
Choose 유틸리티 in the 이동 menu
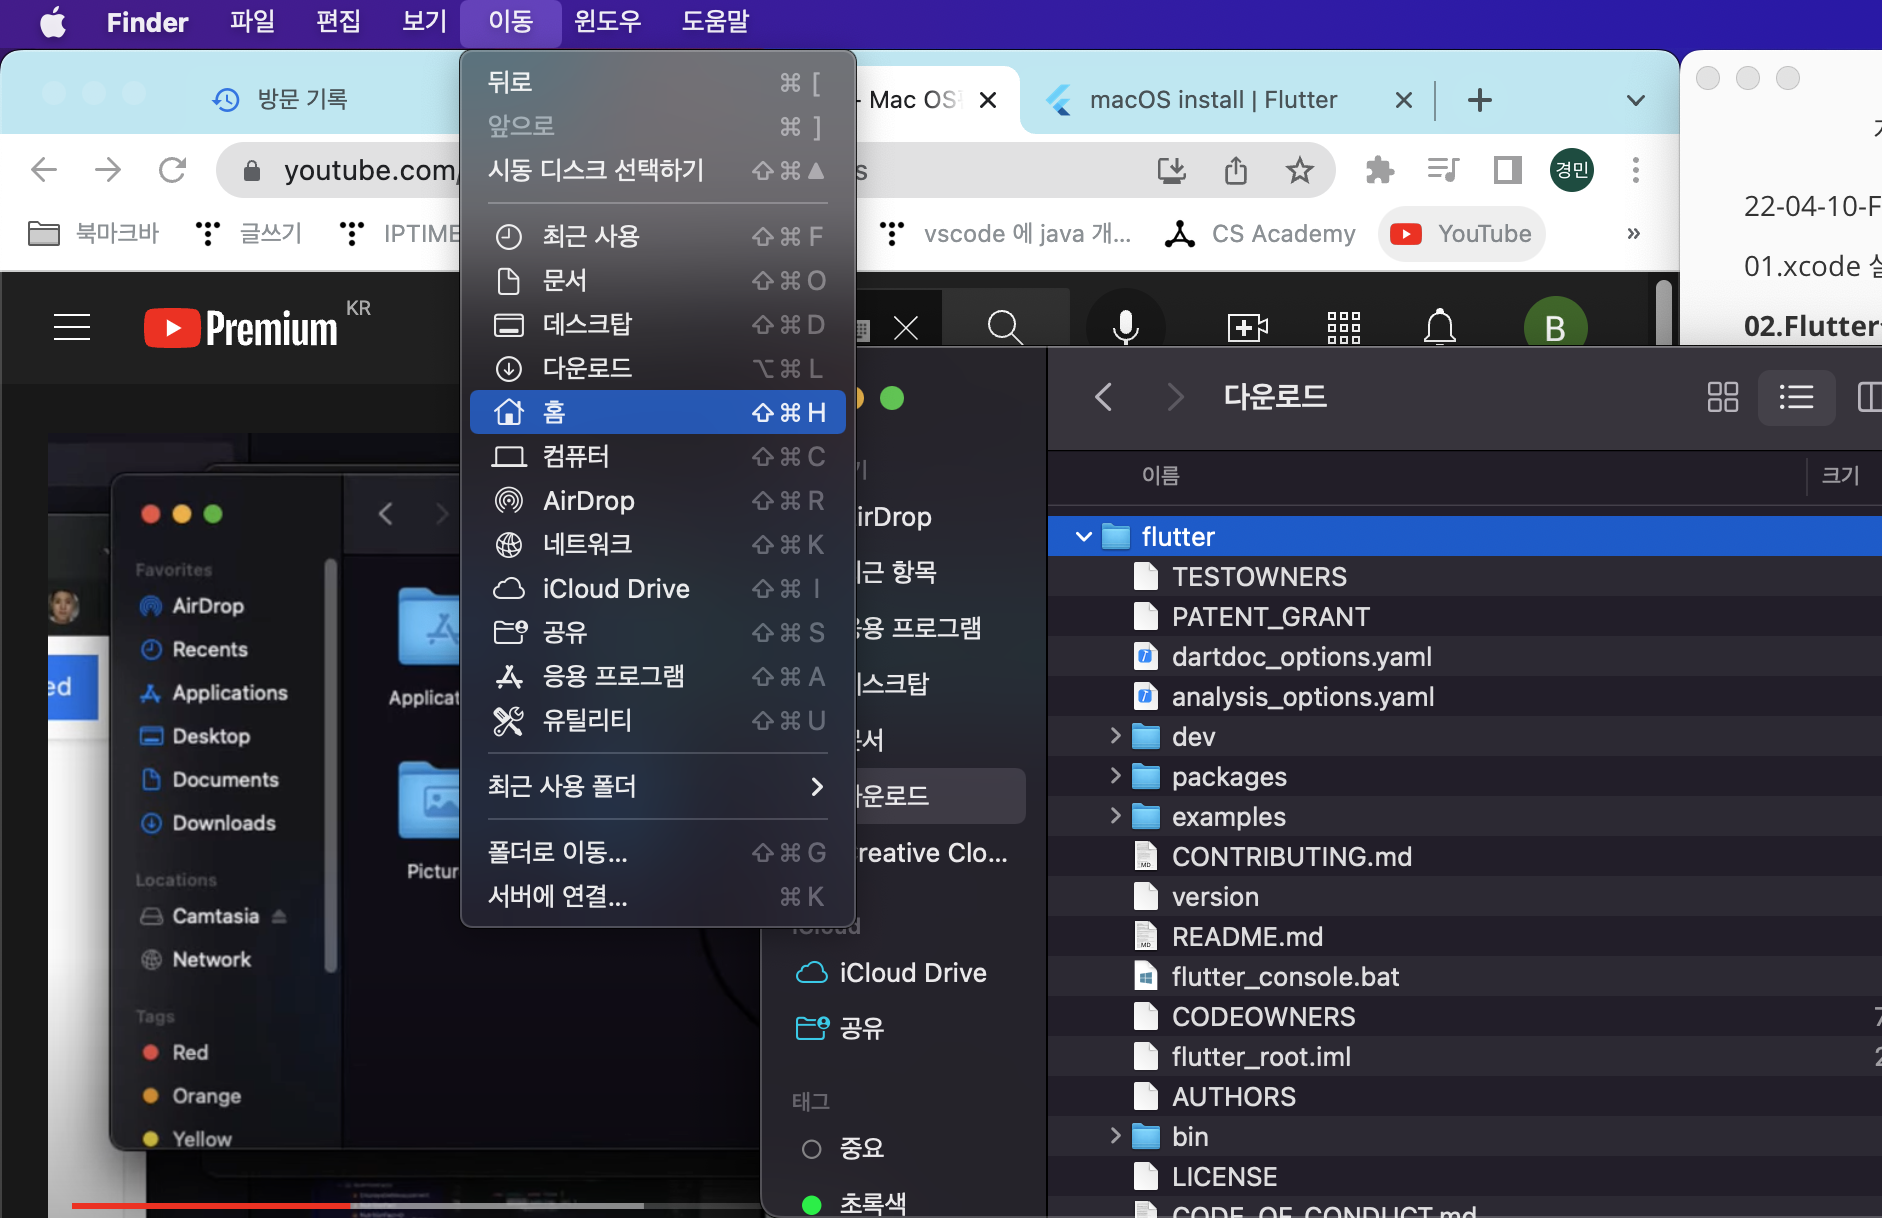click(x=658, y=720)
